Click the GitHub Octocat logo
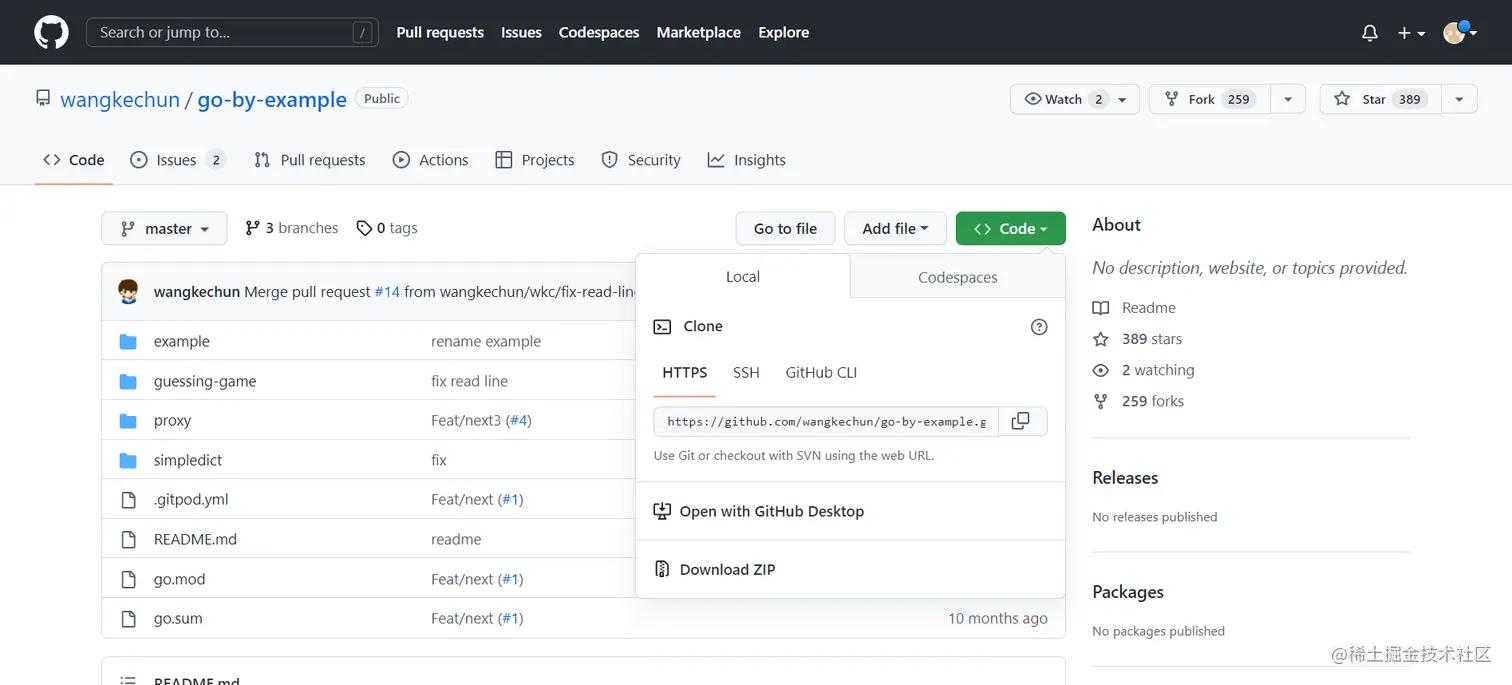The height and width of the screenshot is (685, 1512). click(x=51, y=32)
